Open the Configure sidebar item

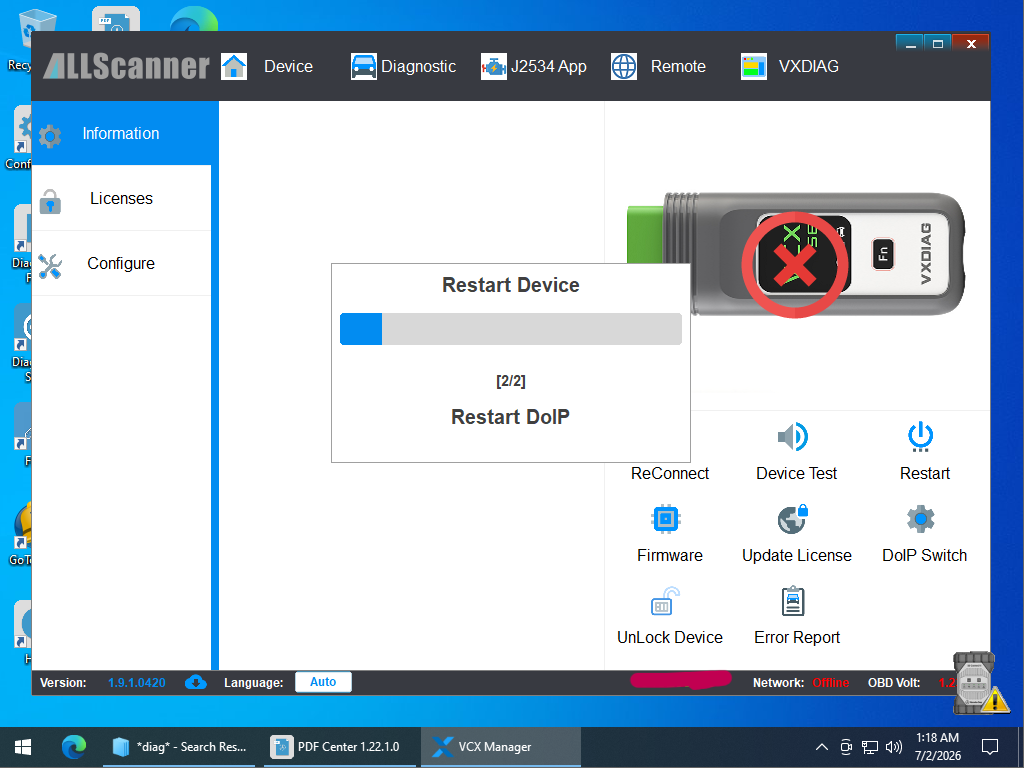(x=121, y=263)
